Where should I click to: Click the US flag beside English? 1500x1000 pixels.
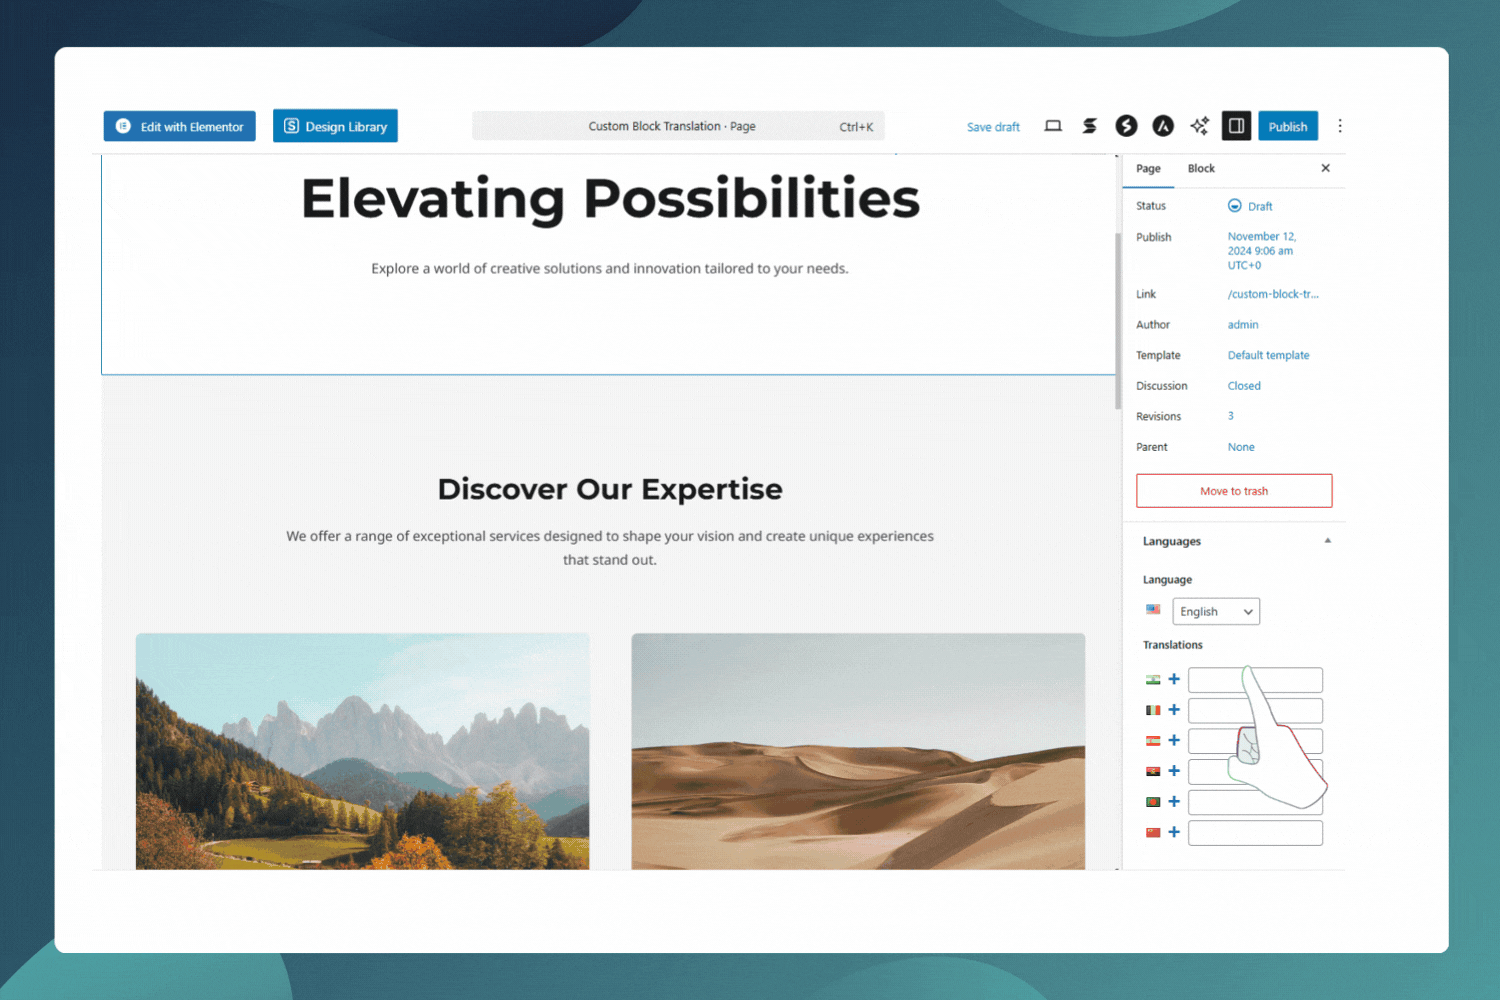[x=1153, y=609]
